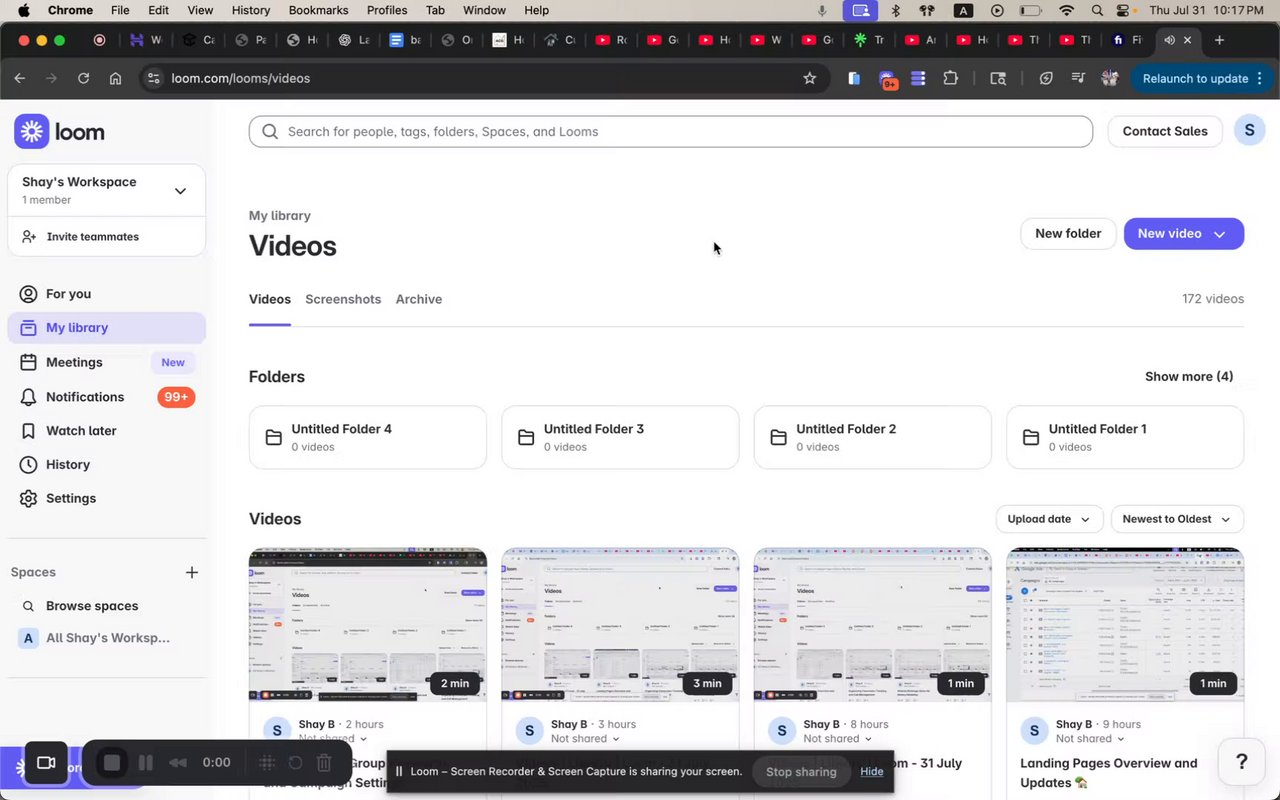Click the rewind icon on recorder bar
The width and height of the screenshot is (1280, 800).
178,763
